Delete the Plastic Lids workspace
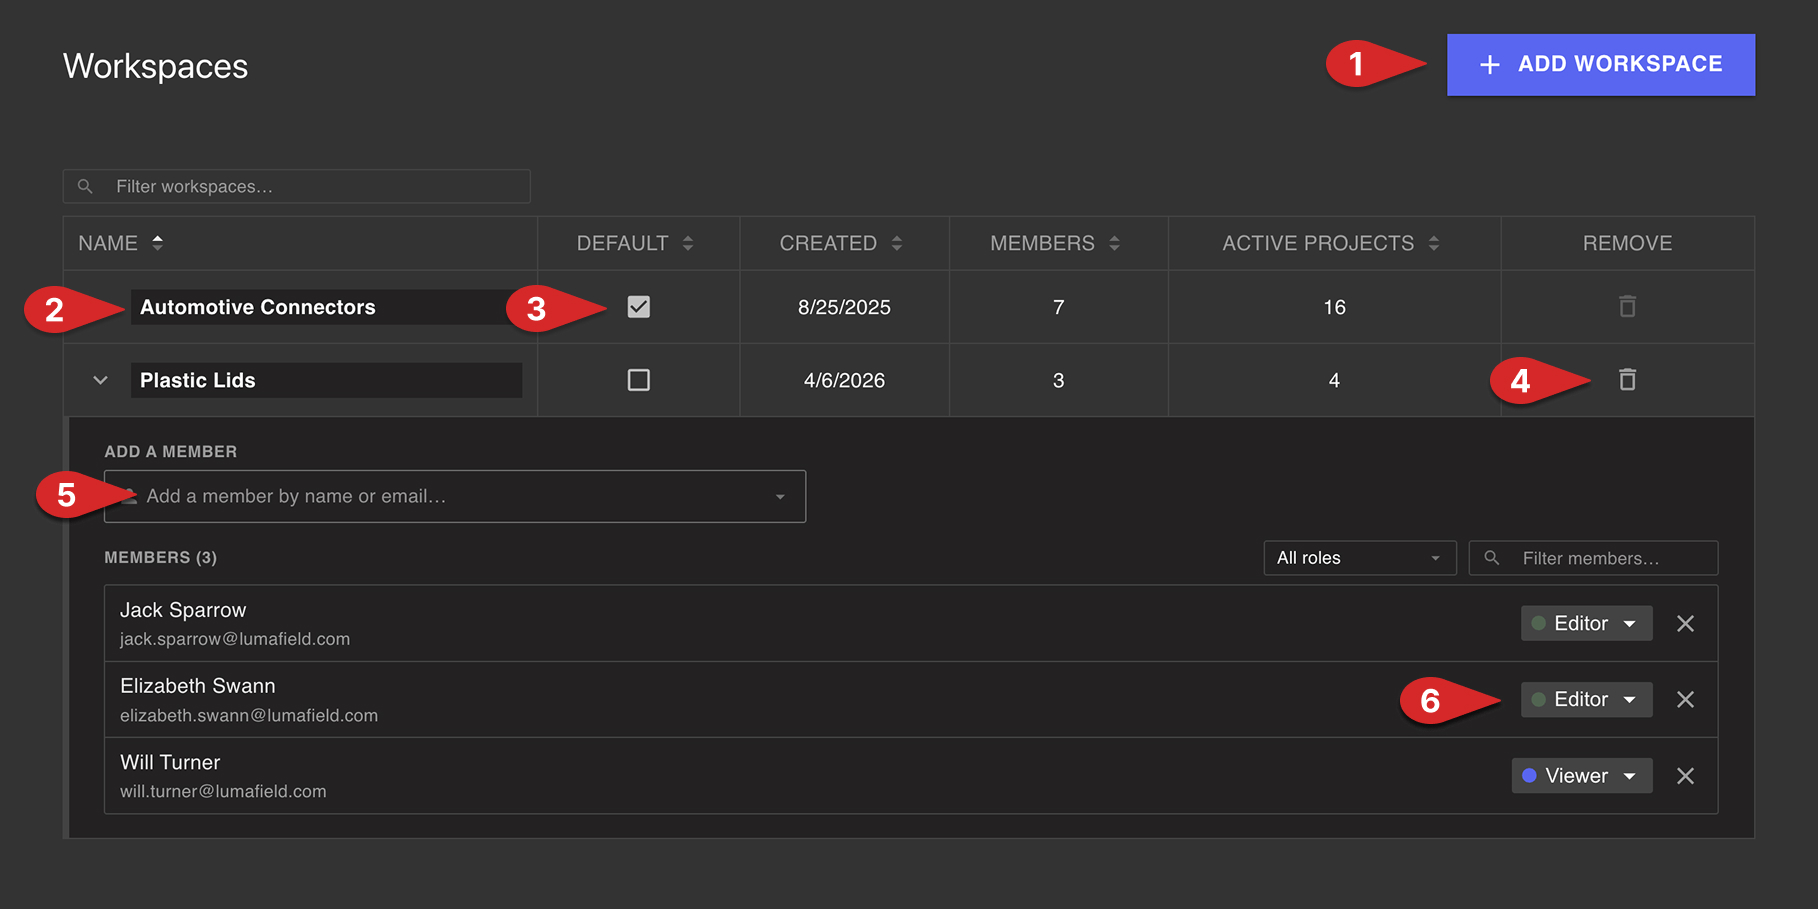 point(1627,379)
